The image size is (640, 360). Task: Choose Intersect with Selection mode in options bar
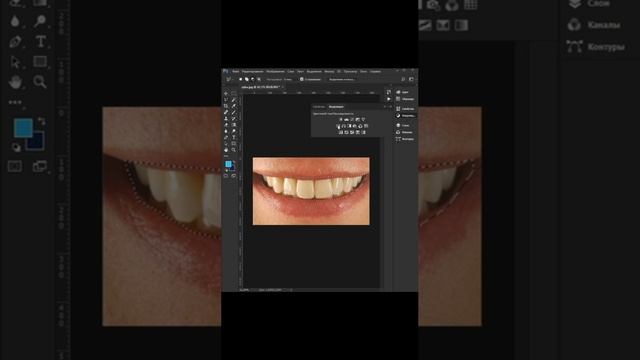pos(259,79)
